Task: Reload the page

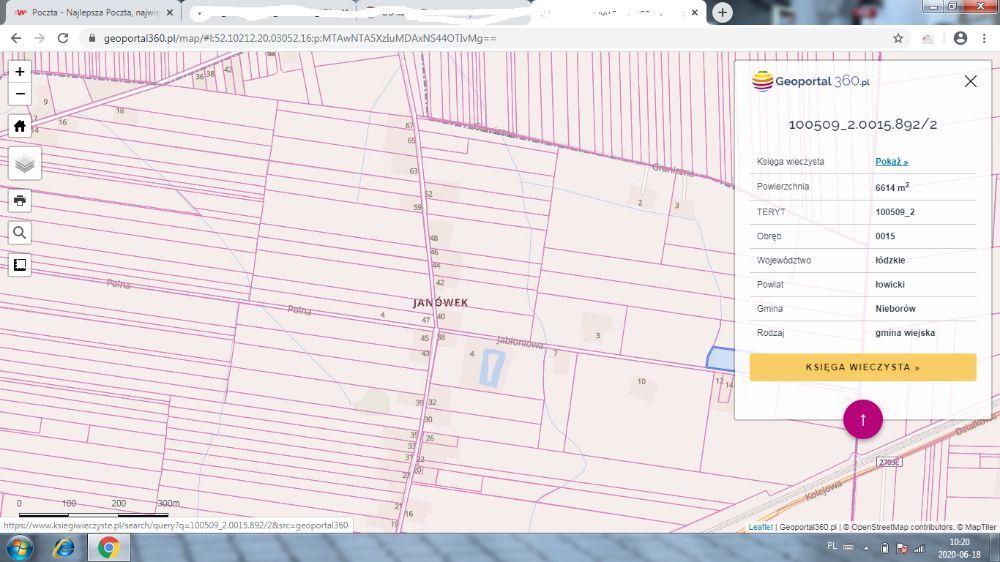Action: coord(63,38)
